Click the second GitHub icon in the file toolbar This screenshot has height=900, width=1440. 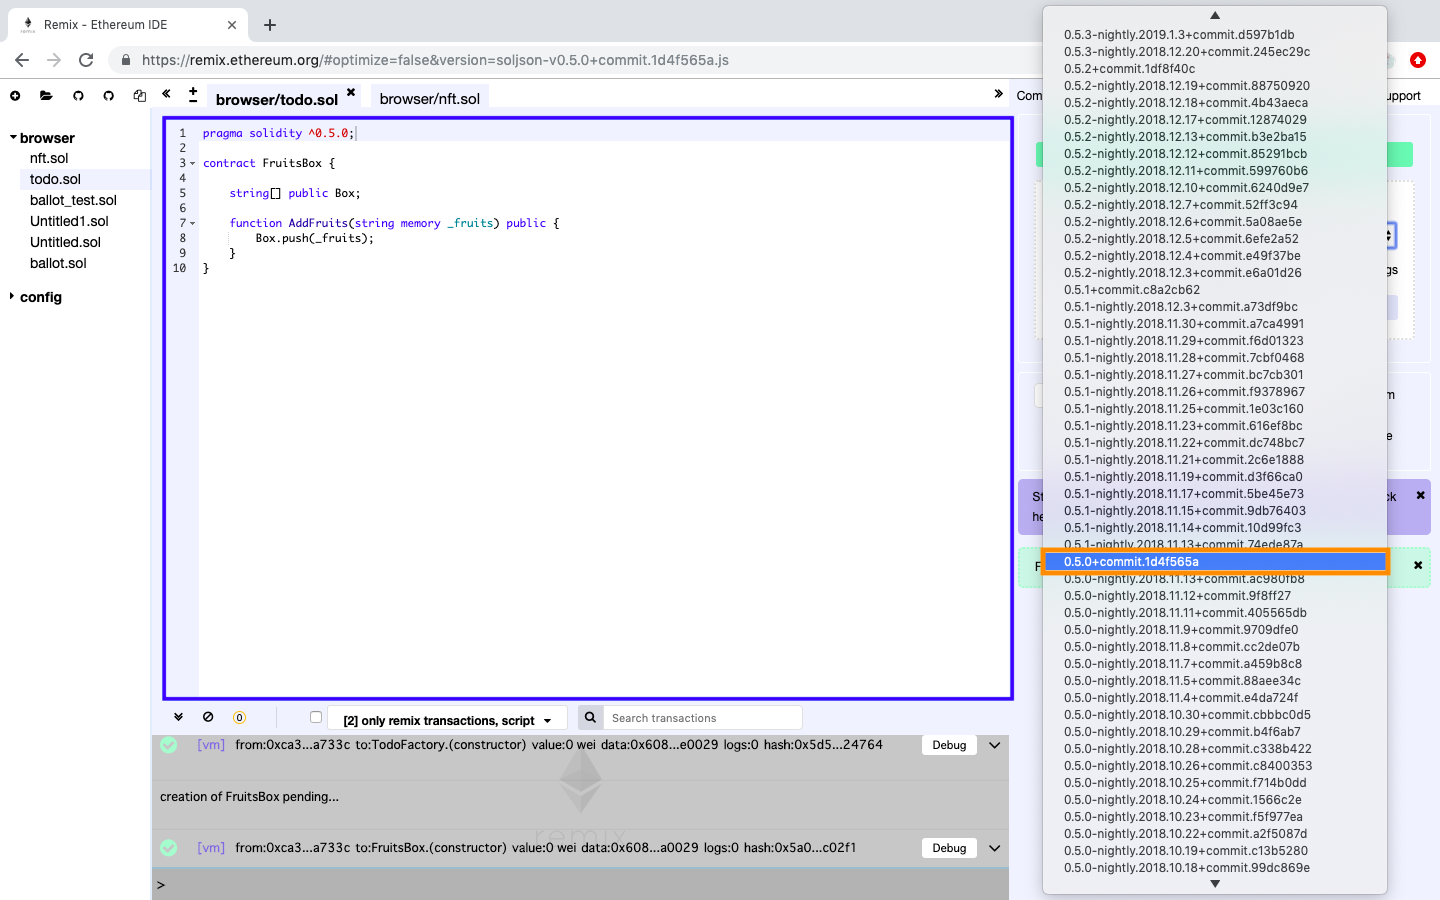tap(109, 96)
